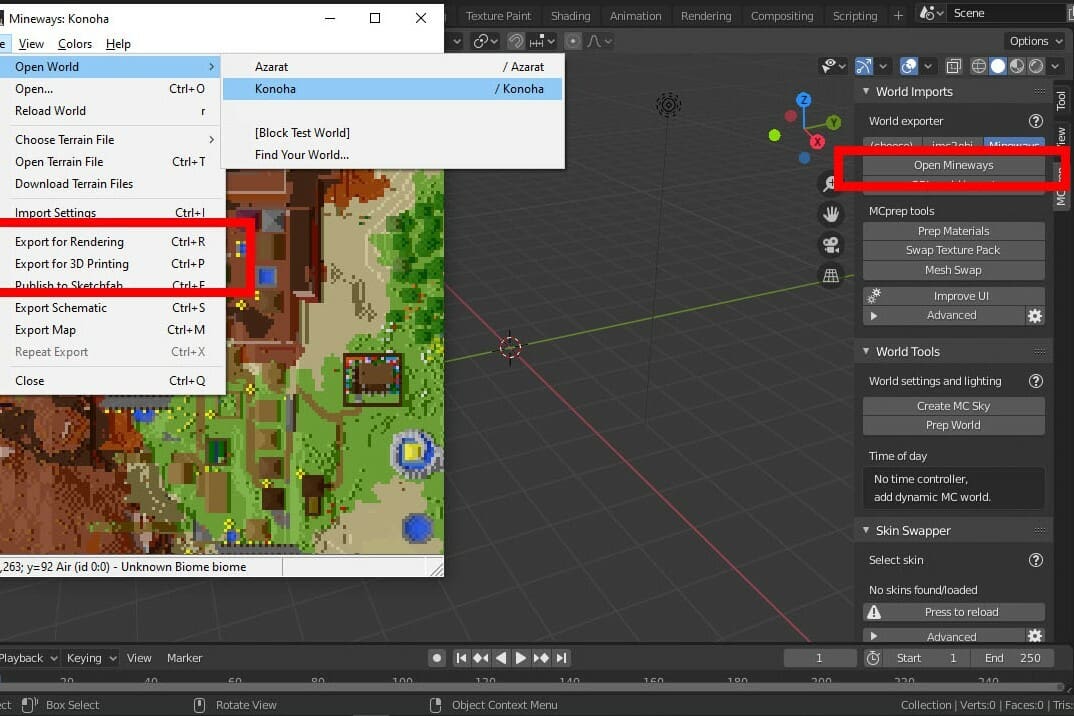Click the Y axis on the navigation gizmo
The height and width of the screenshot is (716, 1074).
(x=833, y=123)
